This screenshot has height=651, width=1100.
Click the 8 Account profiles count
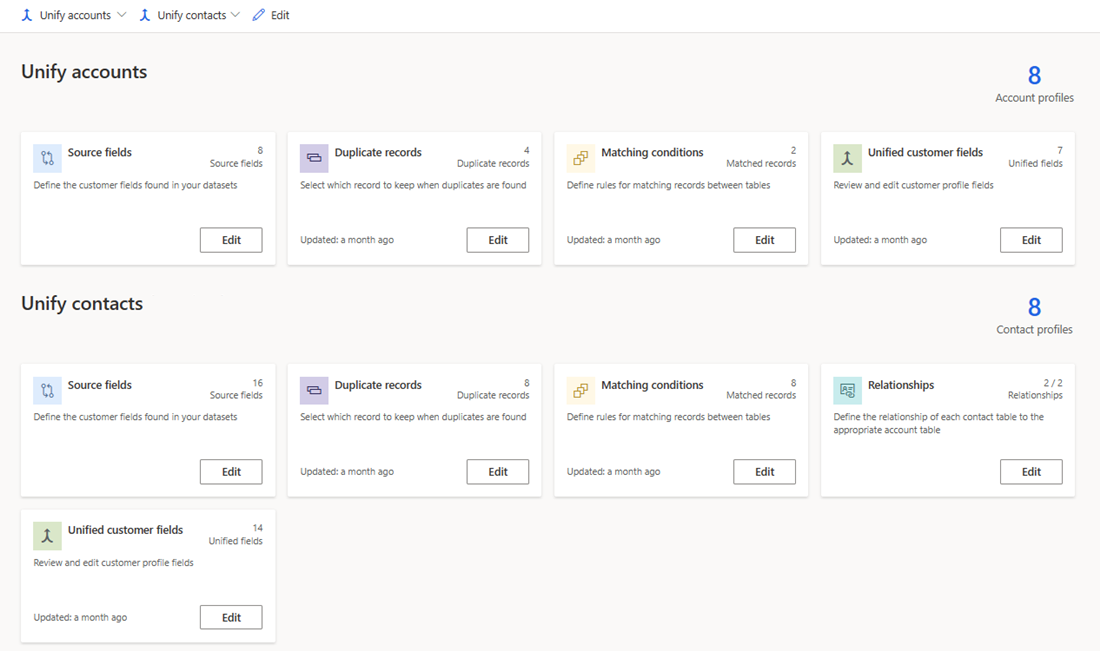click(x=1034, y=75)
